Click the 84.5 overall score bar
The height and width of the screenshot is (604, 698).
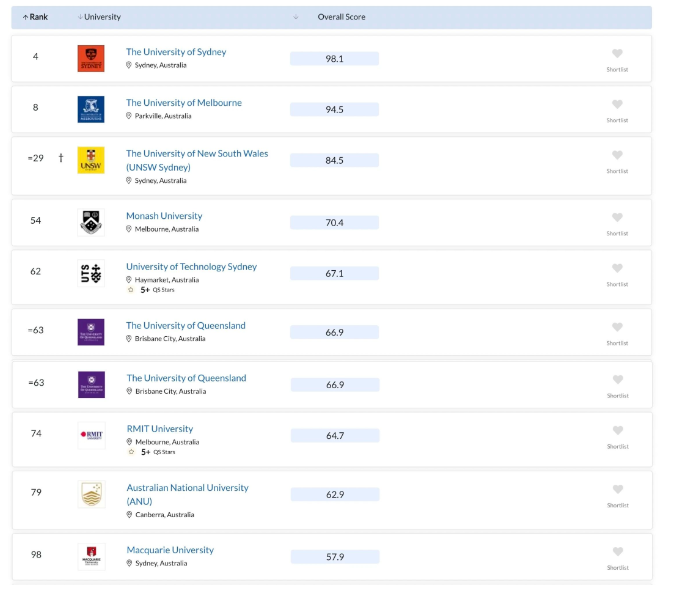click(334, 160)
